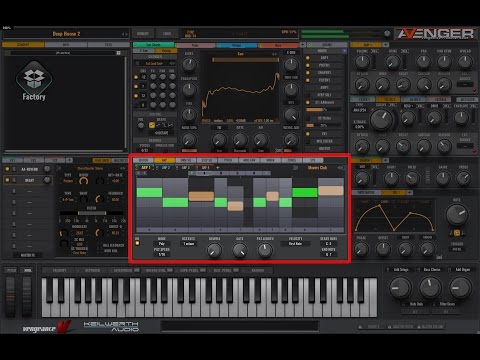The height and width of the screenshot is (360, 480).
Task: Toggle the first effect slot light
Action: tap(7, 169)
